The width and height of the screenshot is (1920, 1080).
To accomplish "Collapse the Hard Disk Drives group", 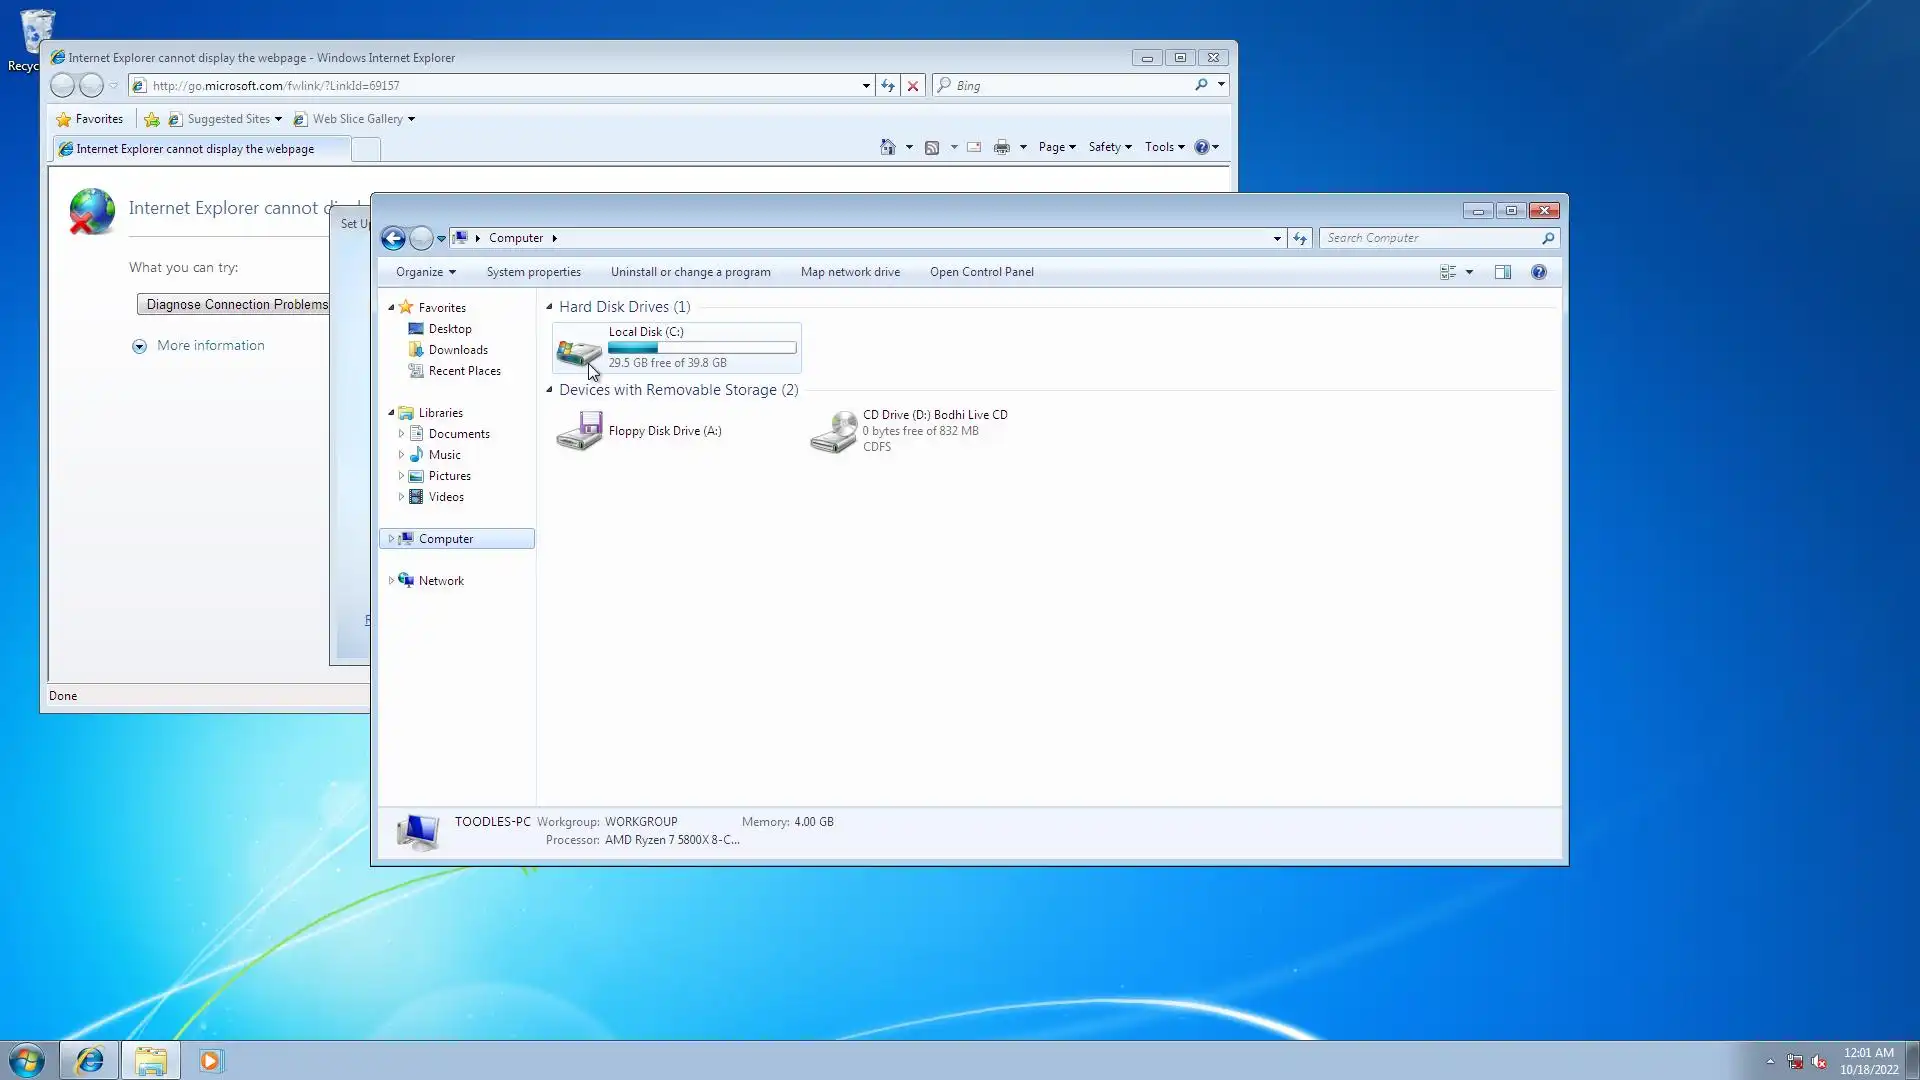I will point(549,307).
